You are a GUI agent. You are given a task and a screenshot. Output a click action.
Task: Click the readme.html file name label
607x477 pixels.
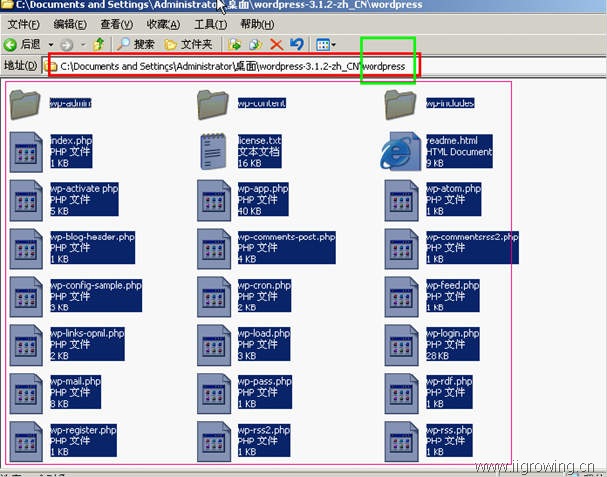(452, 140)
